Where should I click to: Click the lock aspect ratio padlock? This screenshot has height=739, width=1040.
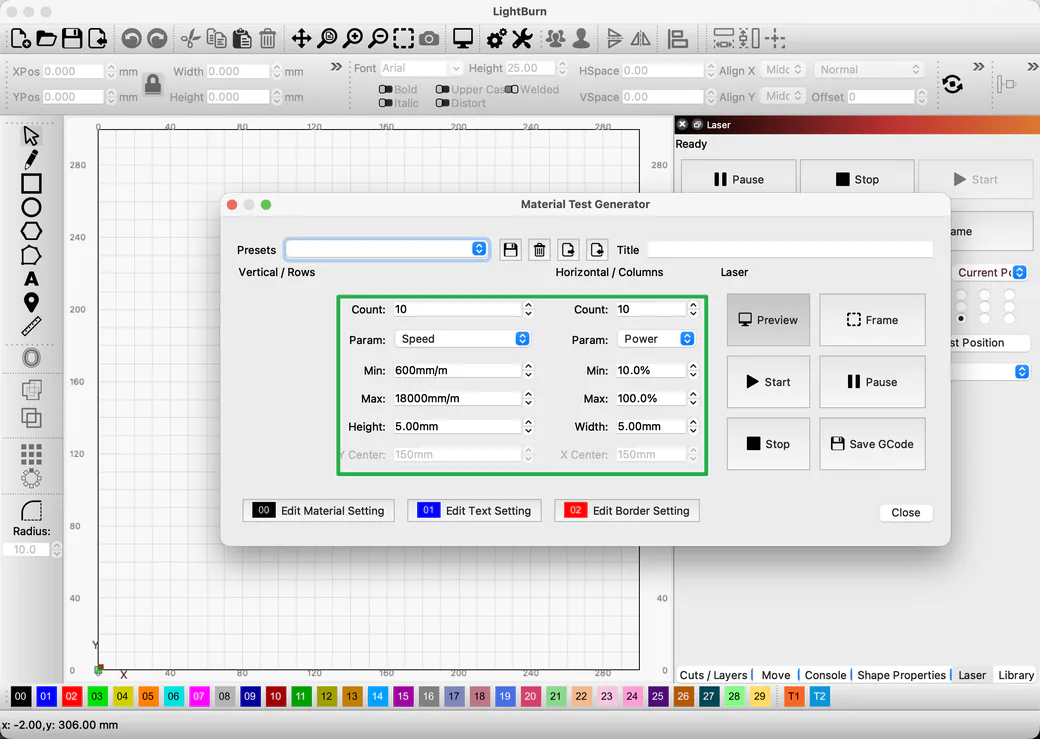153,84
